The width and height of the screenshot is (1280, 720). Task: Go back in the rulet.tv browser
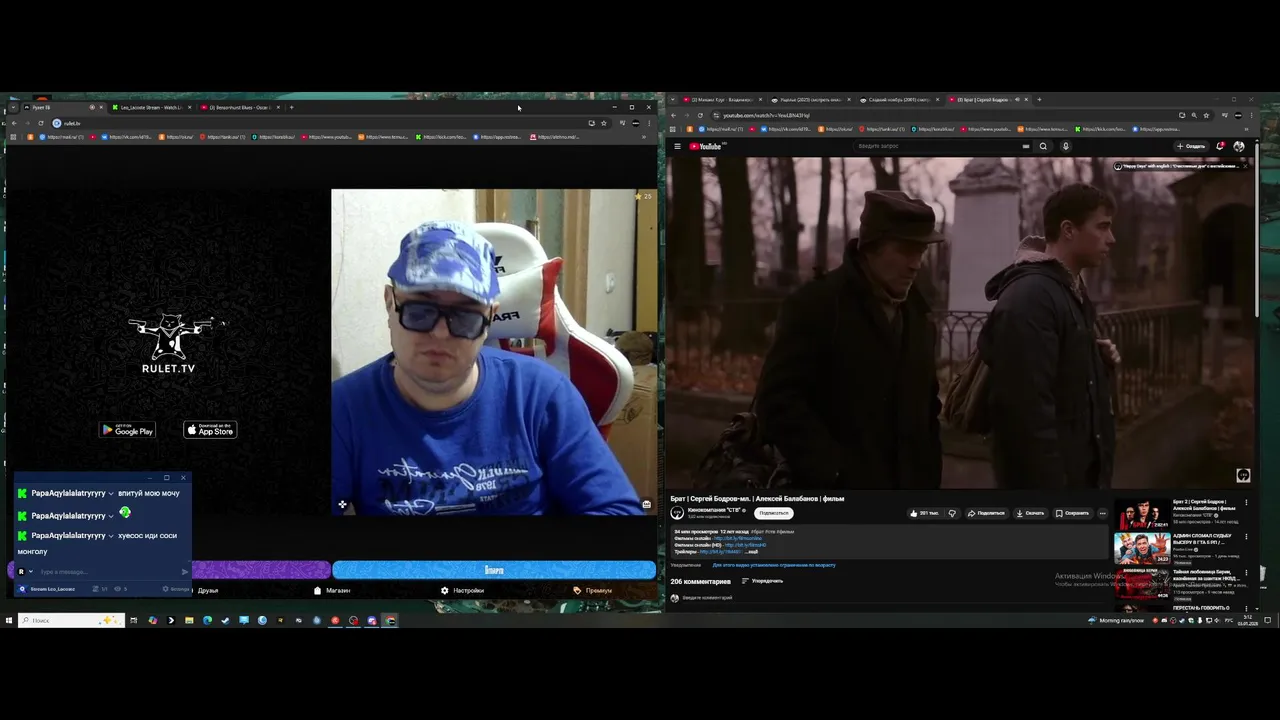14,123
